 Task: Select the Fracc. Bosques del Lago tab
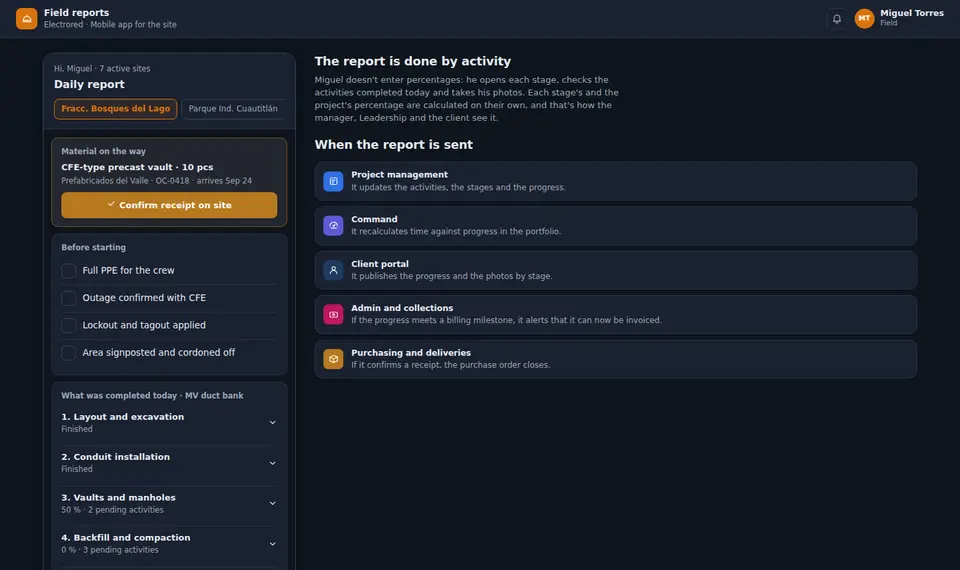click(116, 109)
